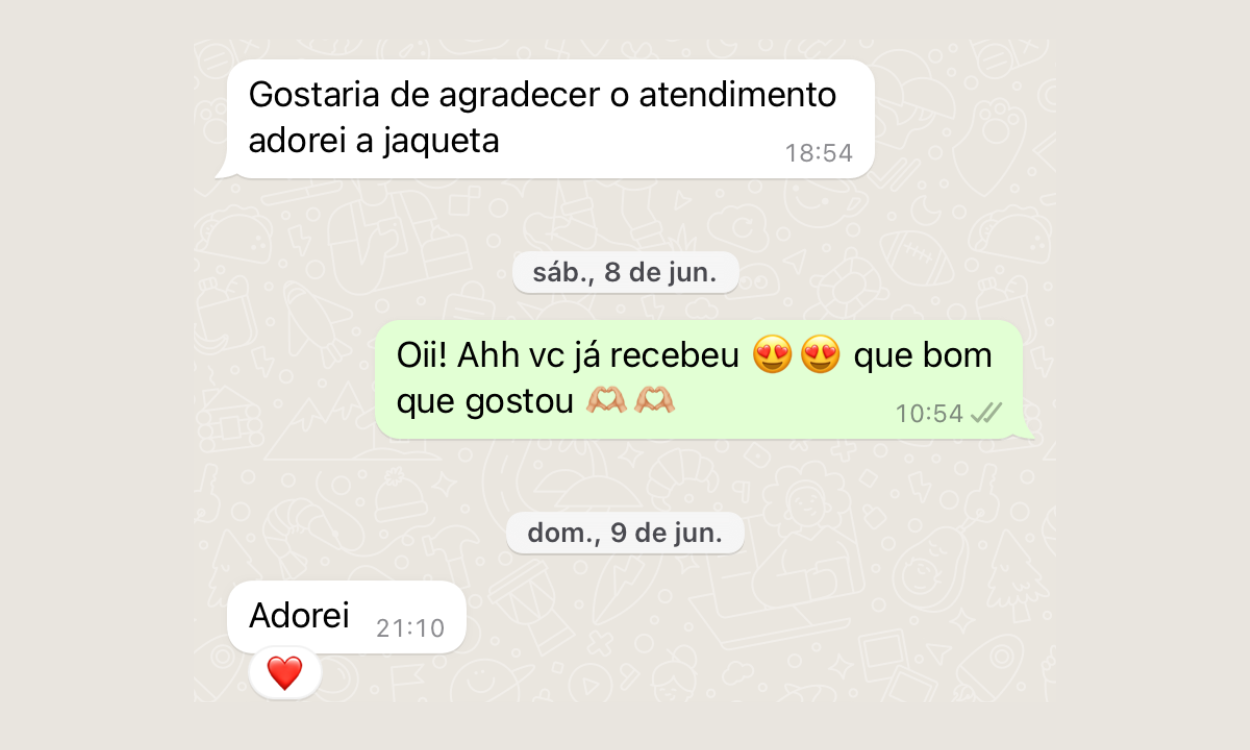Click the first heart-eyes emoji in green message
1250x750 pixels.
coord(772,354)
